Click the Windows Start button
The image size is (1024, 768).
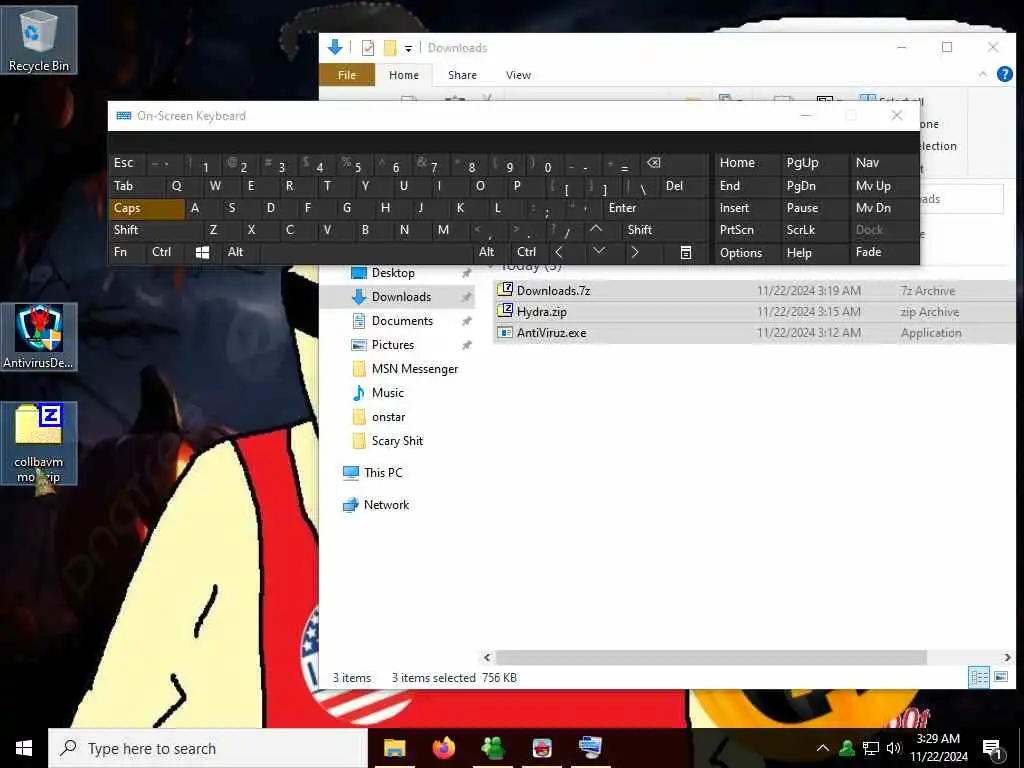tap(24, 748)
